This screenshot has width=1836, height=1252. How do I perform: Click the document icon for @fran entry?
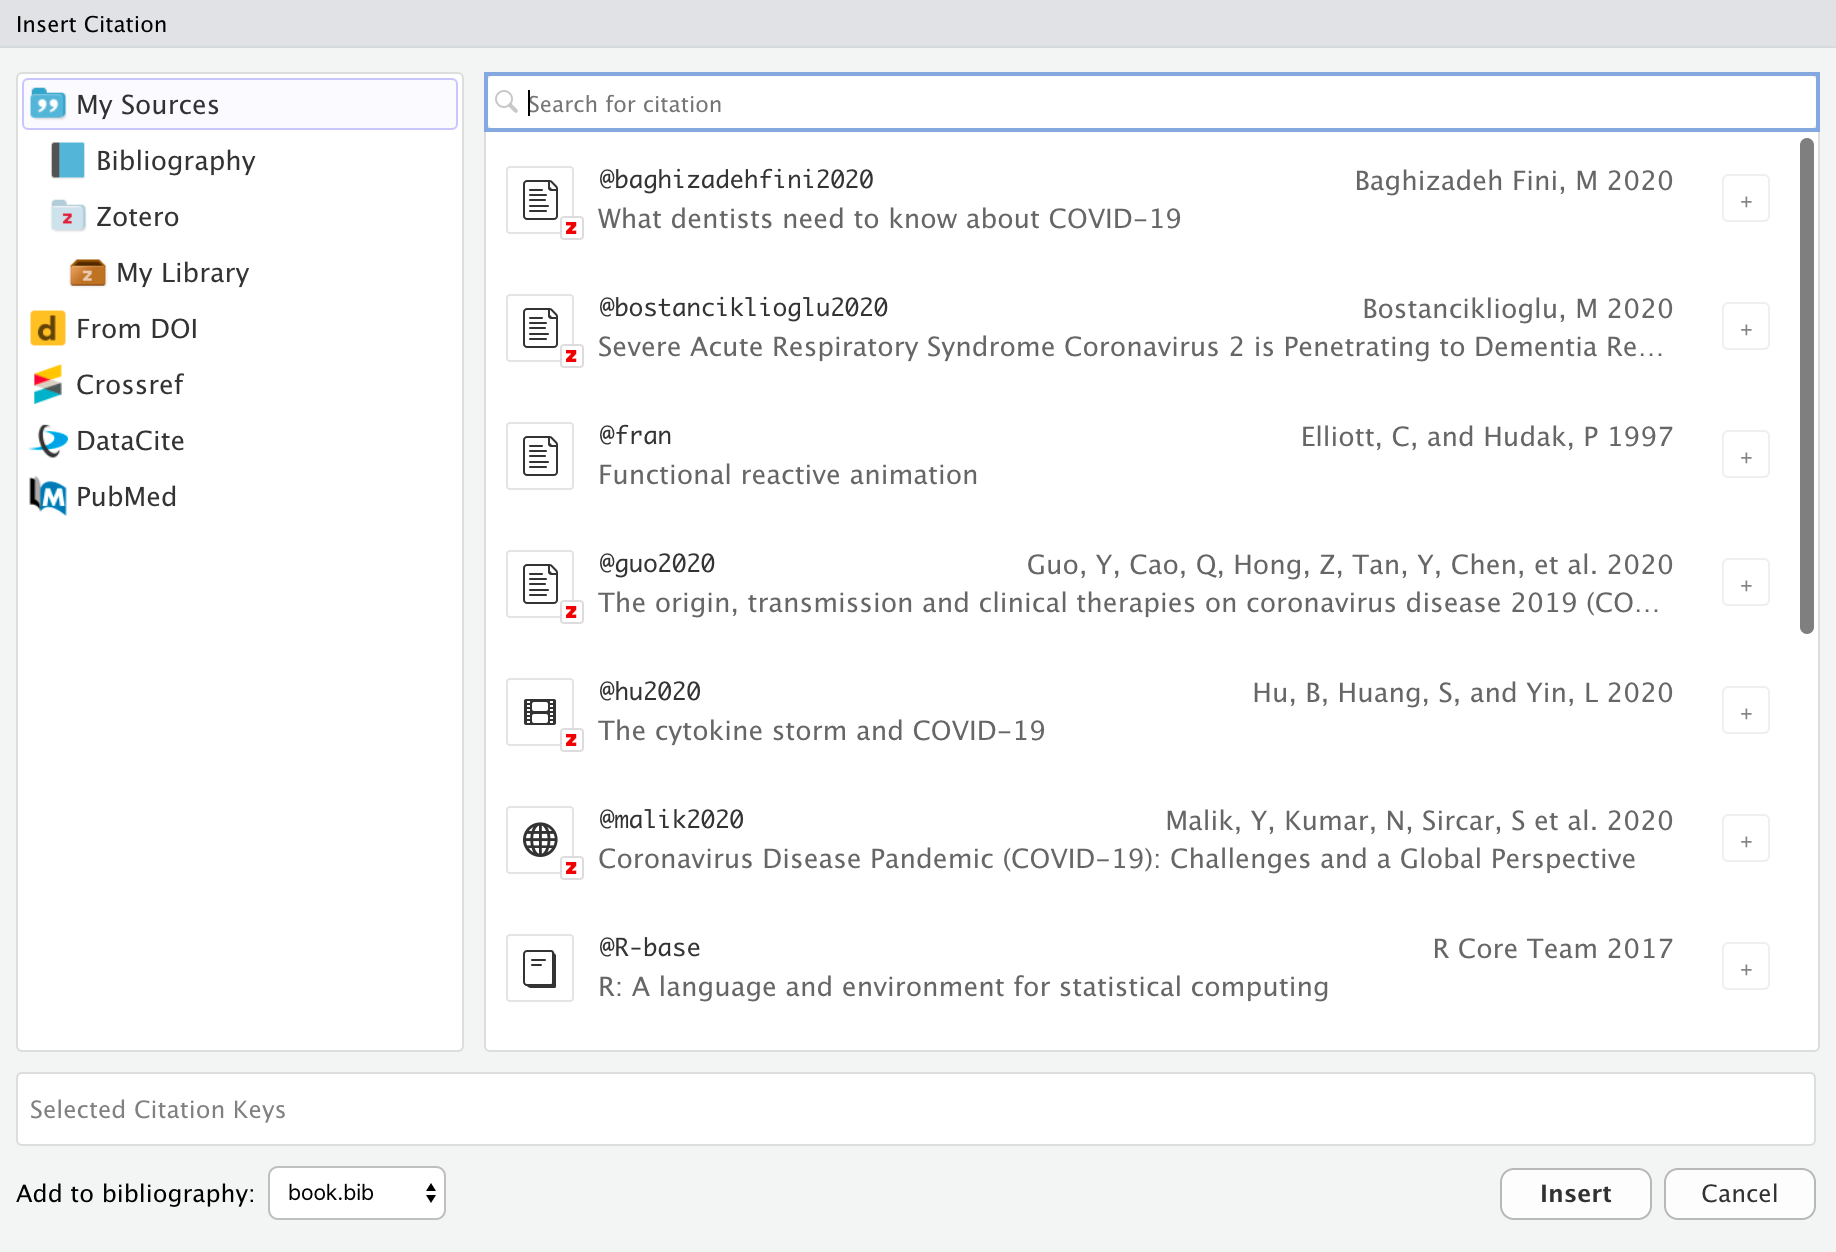click(540, 456)
